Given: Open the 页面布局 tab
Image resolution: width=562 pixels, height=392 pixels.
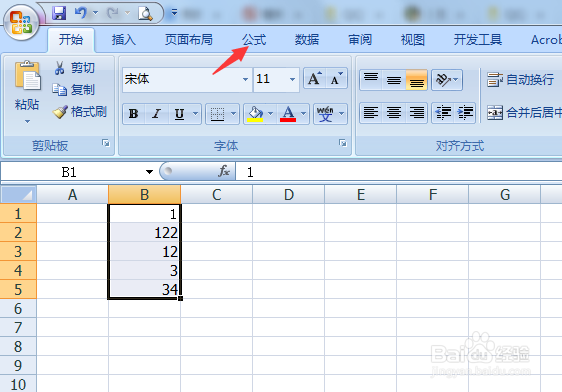Looking at the screenshot, I should pyautogui.click(x=189, y=40).
